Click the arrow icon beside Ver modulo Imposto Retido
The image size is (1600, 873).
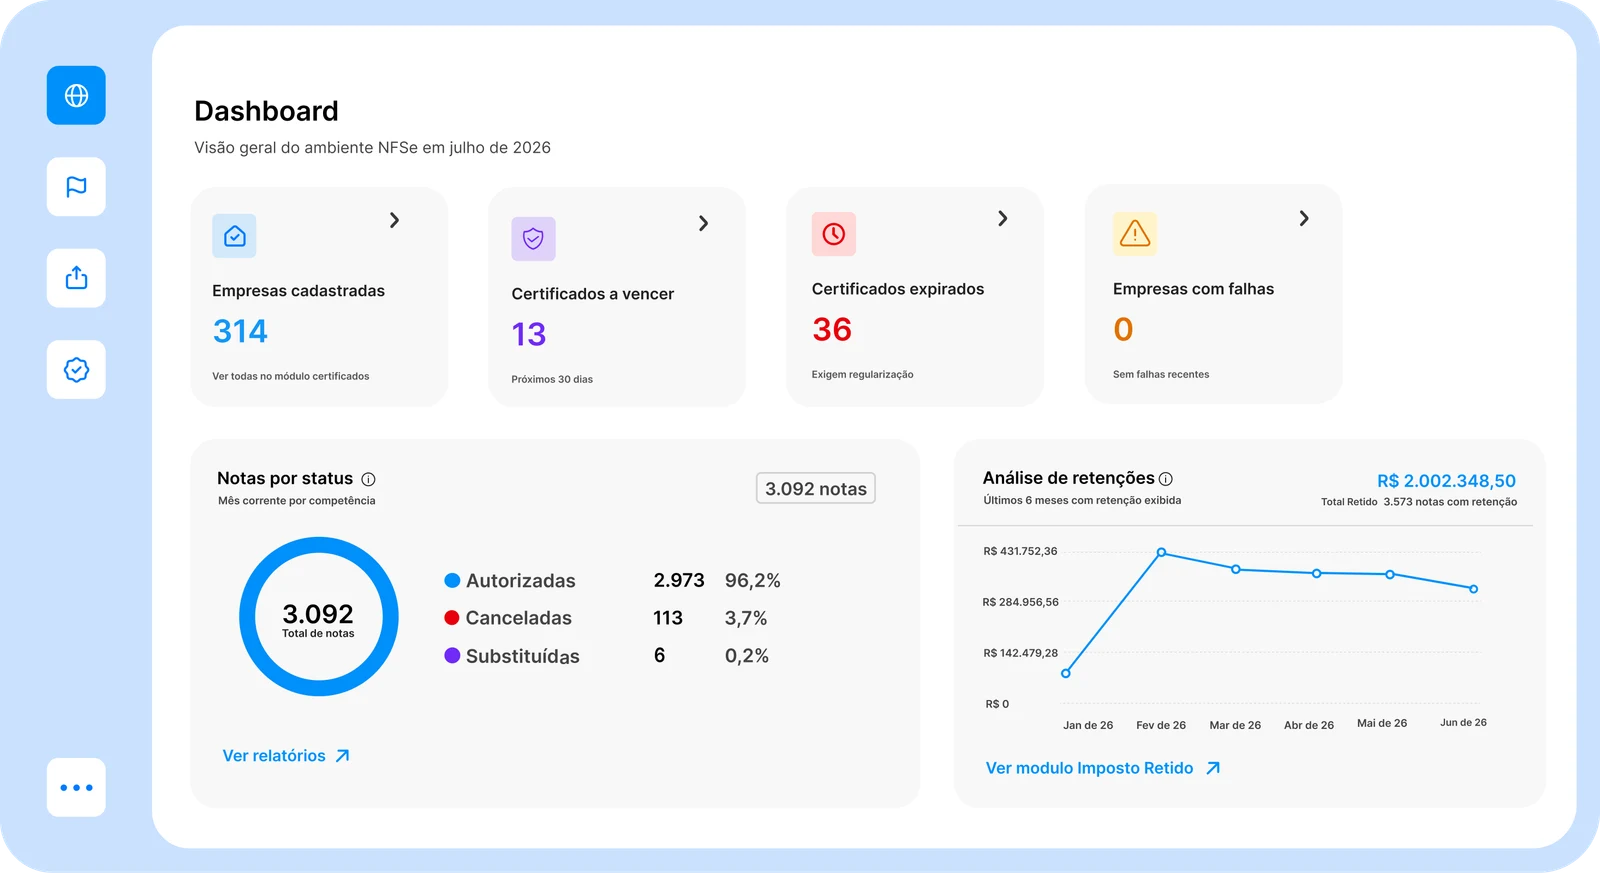coord(1213,768)
